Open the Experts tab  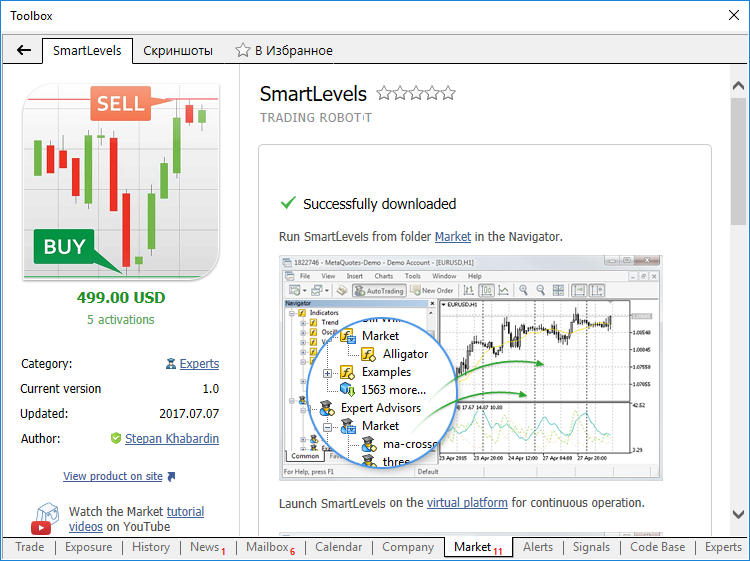[723, 547]
